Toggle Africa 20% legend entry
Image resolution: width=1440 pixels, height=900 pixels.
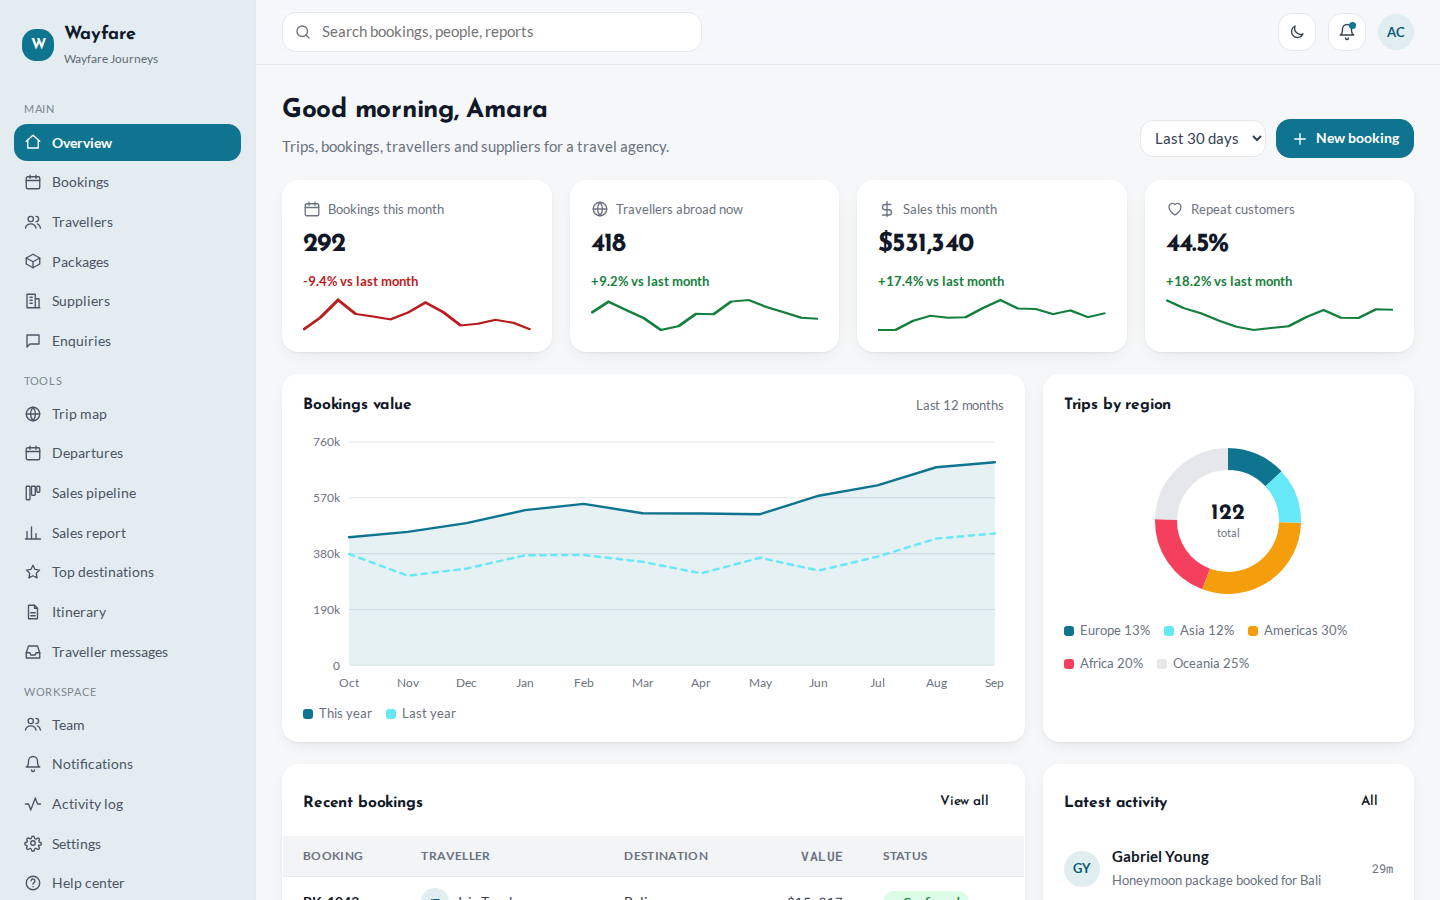(1104, 664)
